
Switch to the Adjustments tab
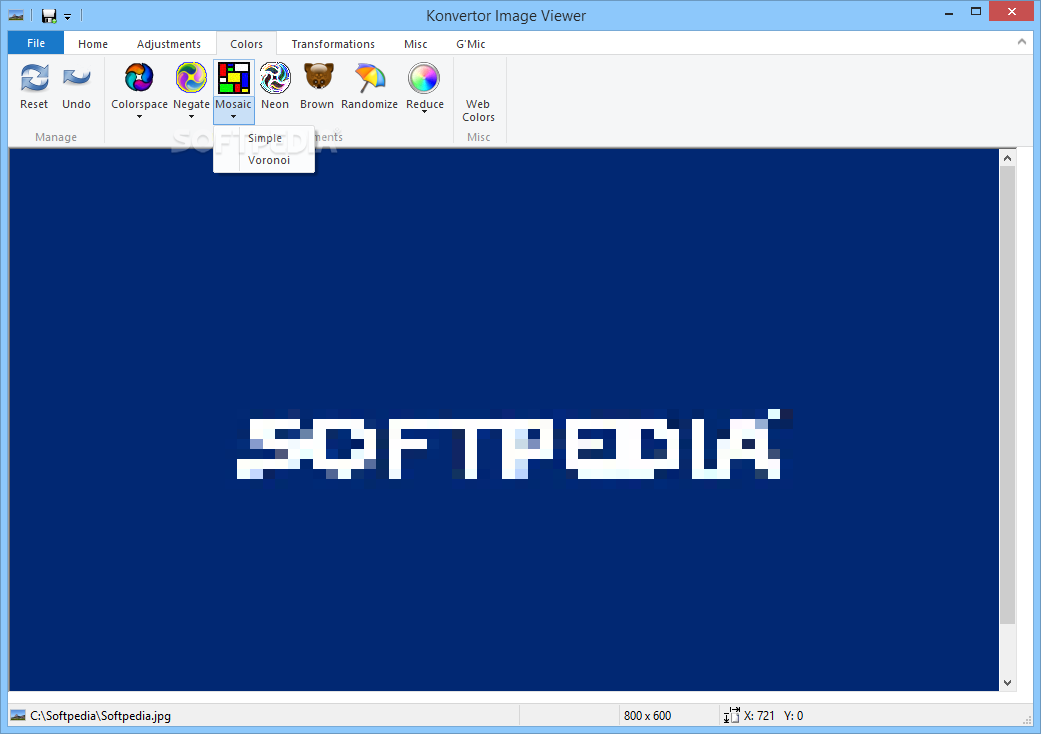coord(169,44)
